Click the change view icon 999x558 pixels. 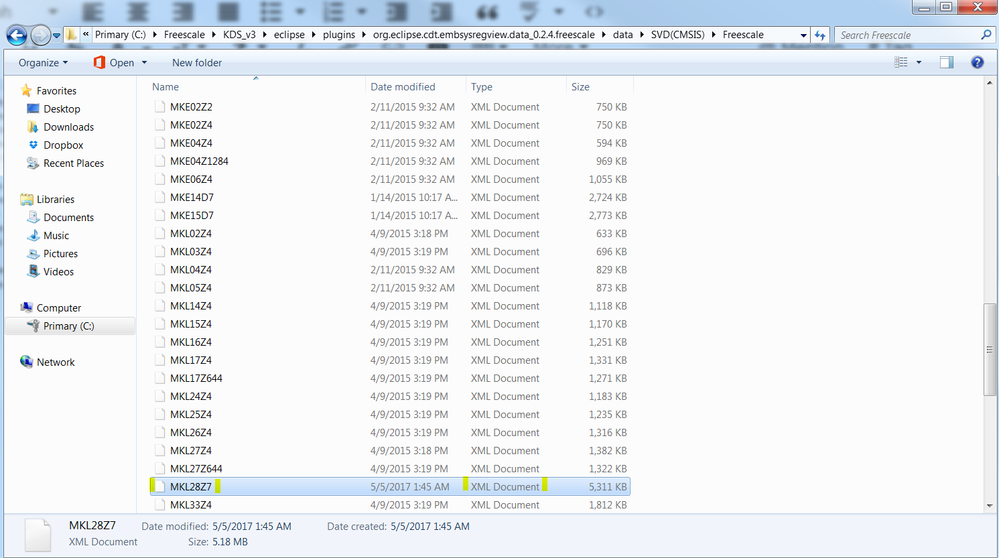[x=901, y=62]
